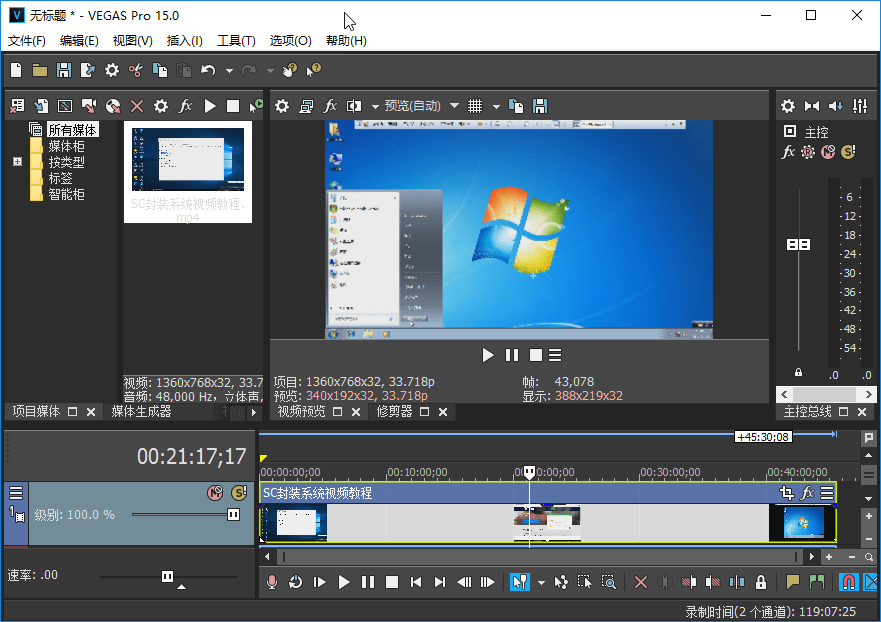Viewport: 881px width, 622px height.
Task: Save preview snapshot to file
Action: coord(540,106)
